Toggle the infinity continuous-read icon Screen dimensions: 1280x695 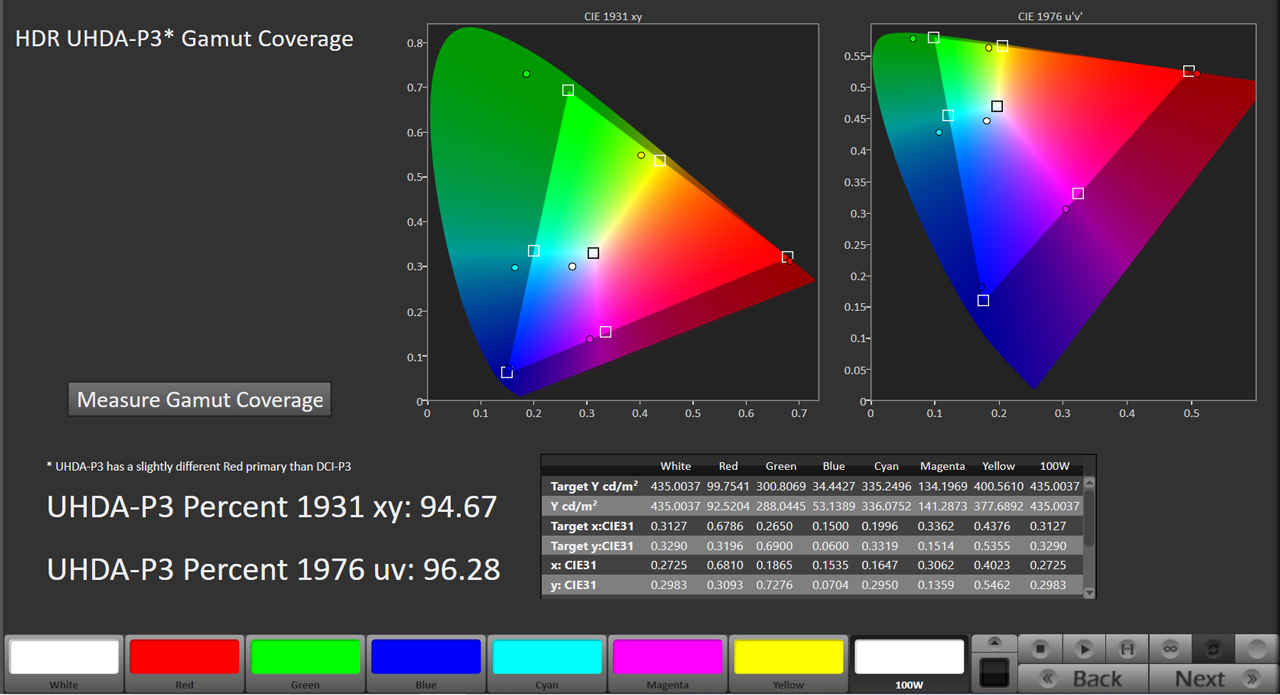1170,648
